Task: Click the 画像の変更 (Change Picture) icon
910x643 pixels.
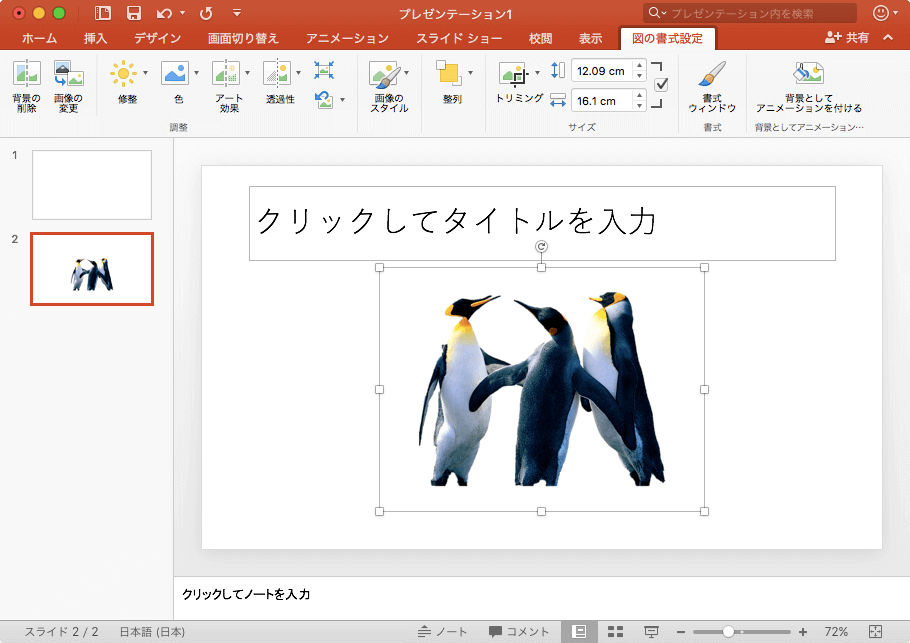Action: pyautogui.click(x=68, y=74)
